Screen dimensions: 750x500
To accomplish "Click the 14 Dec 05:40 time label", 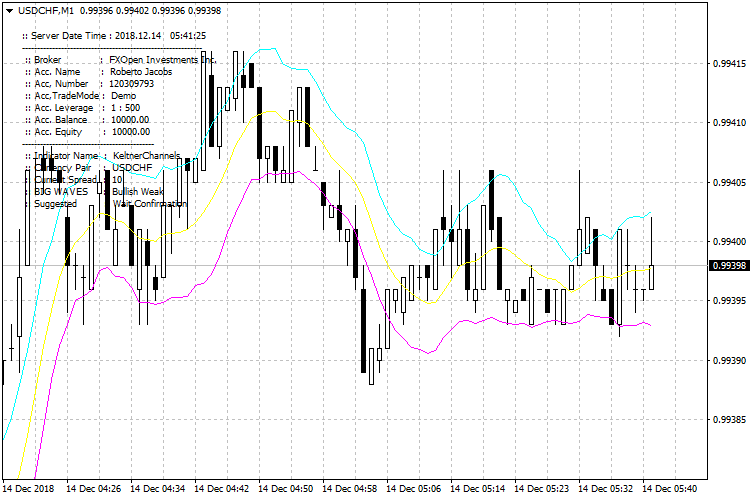I will 671,489.
